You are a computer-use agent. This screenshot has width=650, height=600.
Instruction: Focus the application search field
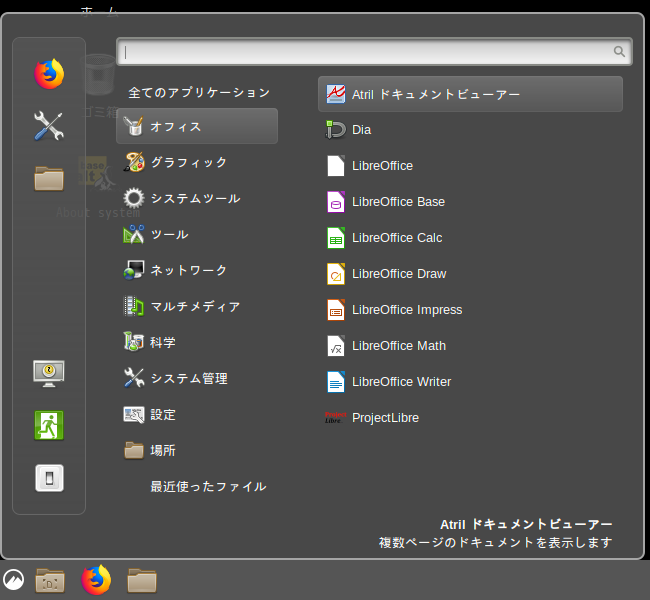[374, 51]
